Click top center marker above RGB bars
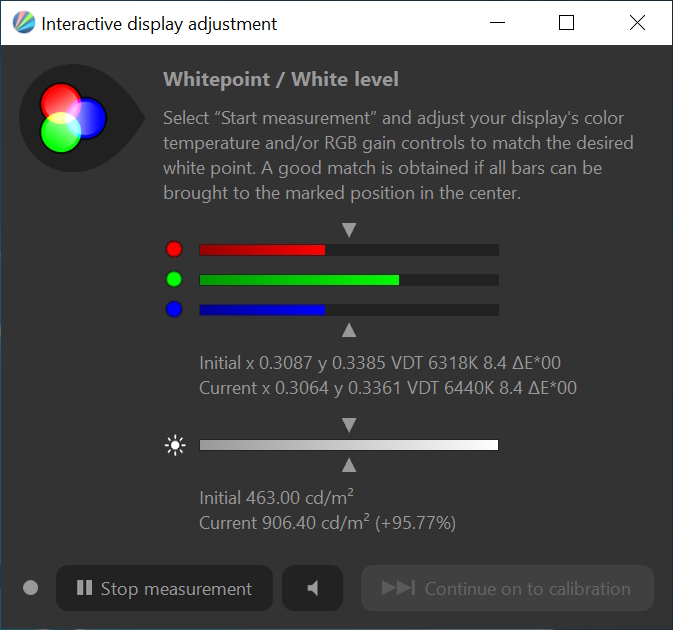 pyautogui.click(x=349, y=230)
